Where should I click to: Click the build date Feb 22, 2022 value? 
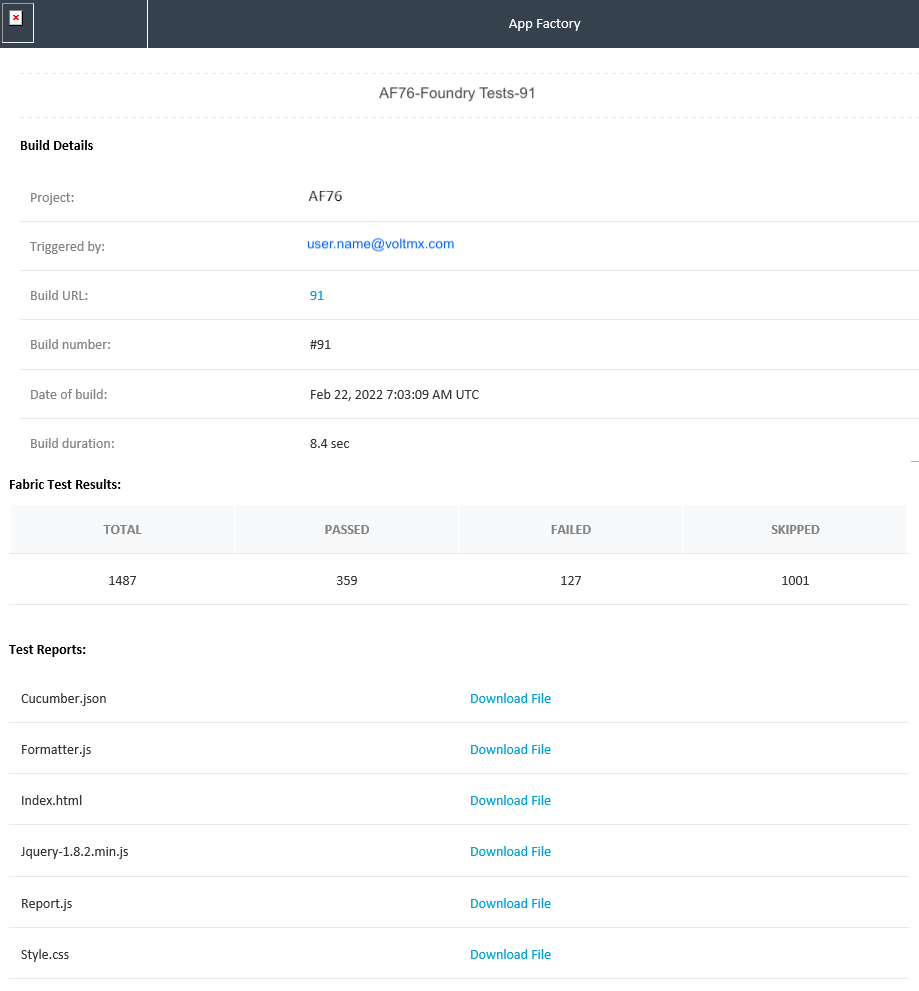point(394,395)
